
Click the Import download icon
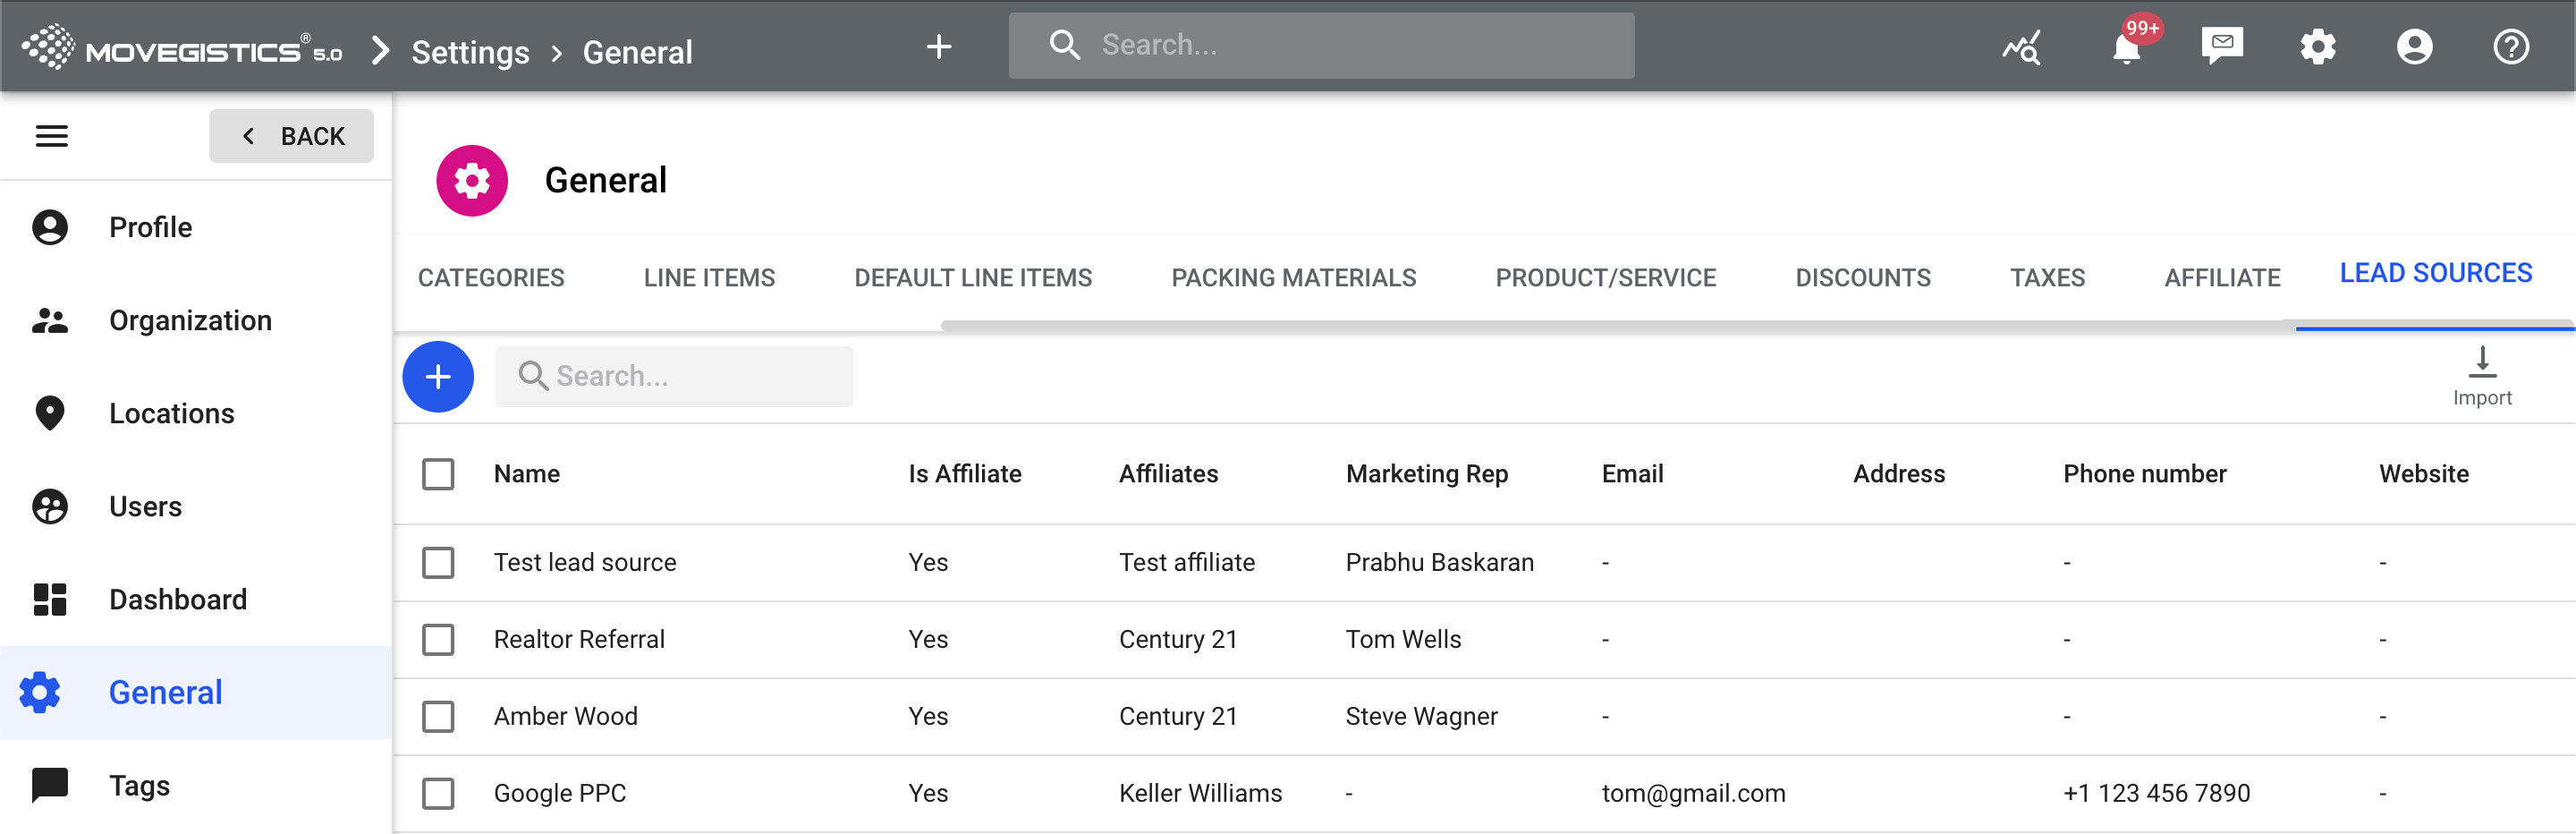2481,363
